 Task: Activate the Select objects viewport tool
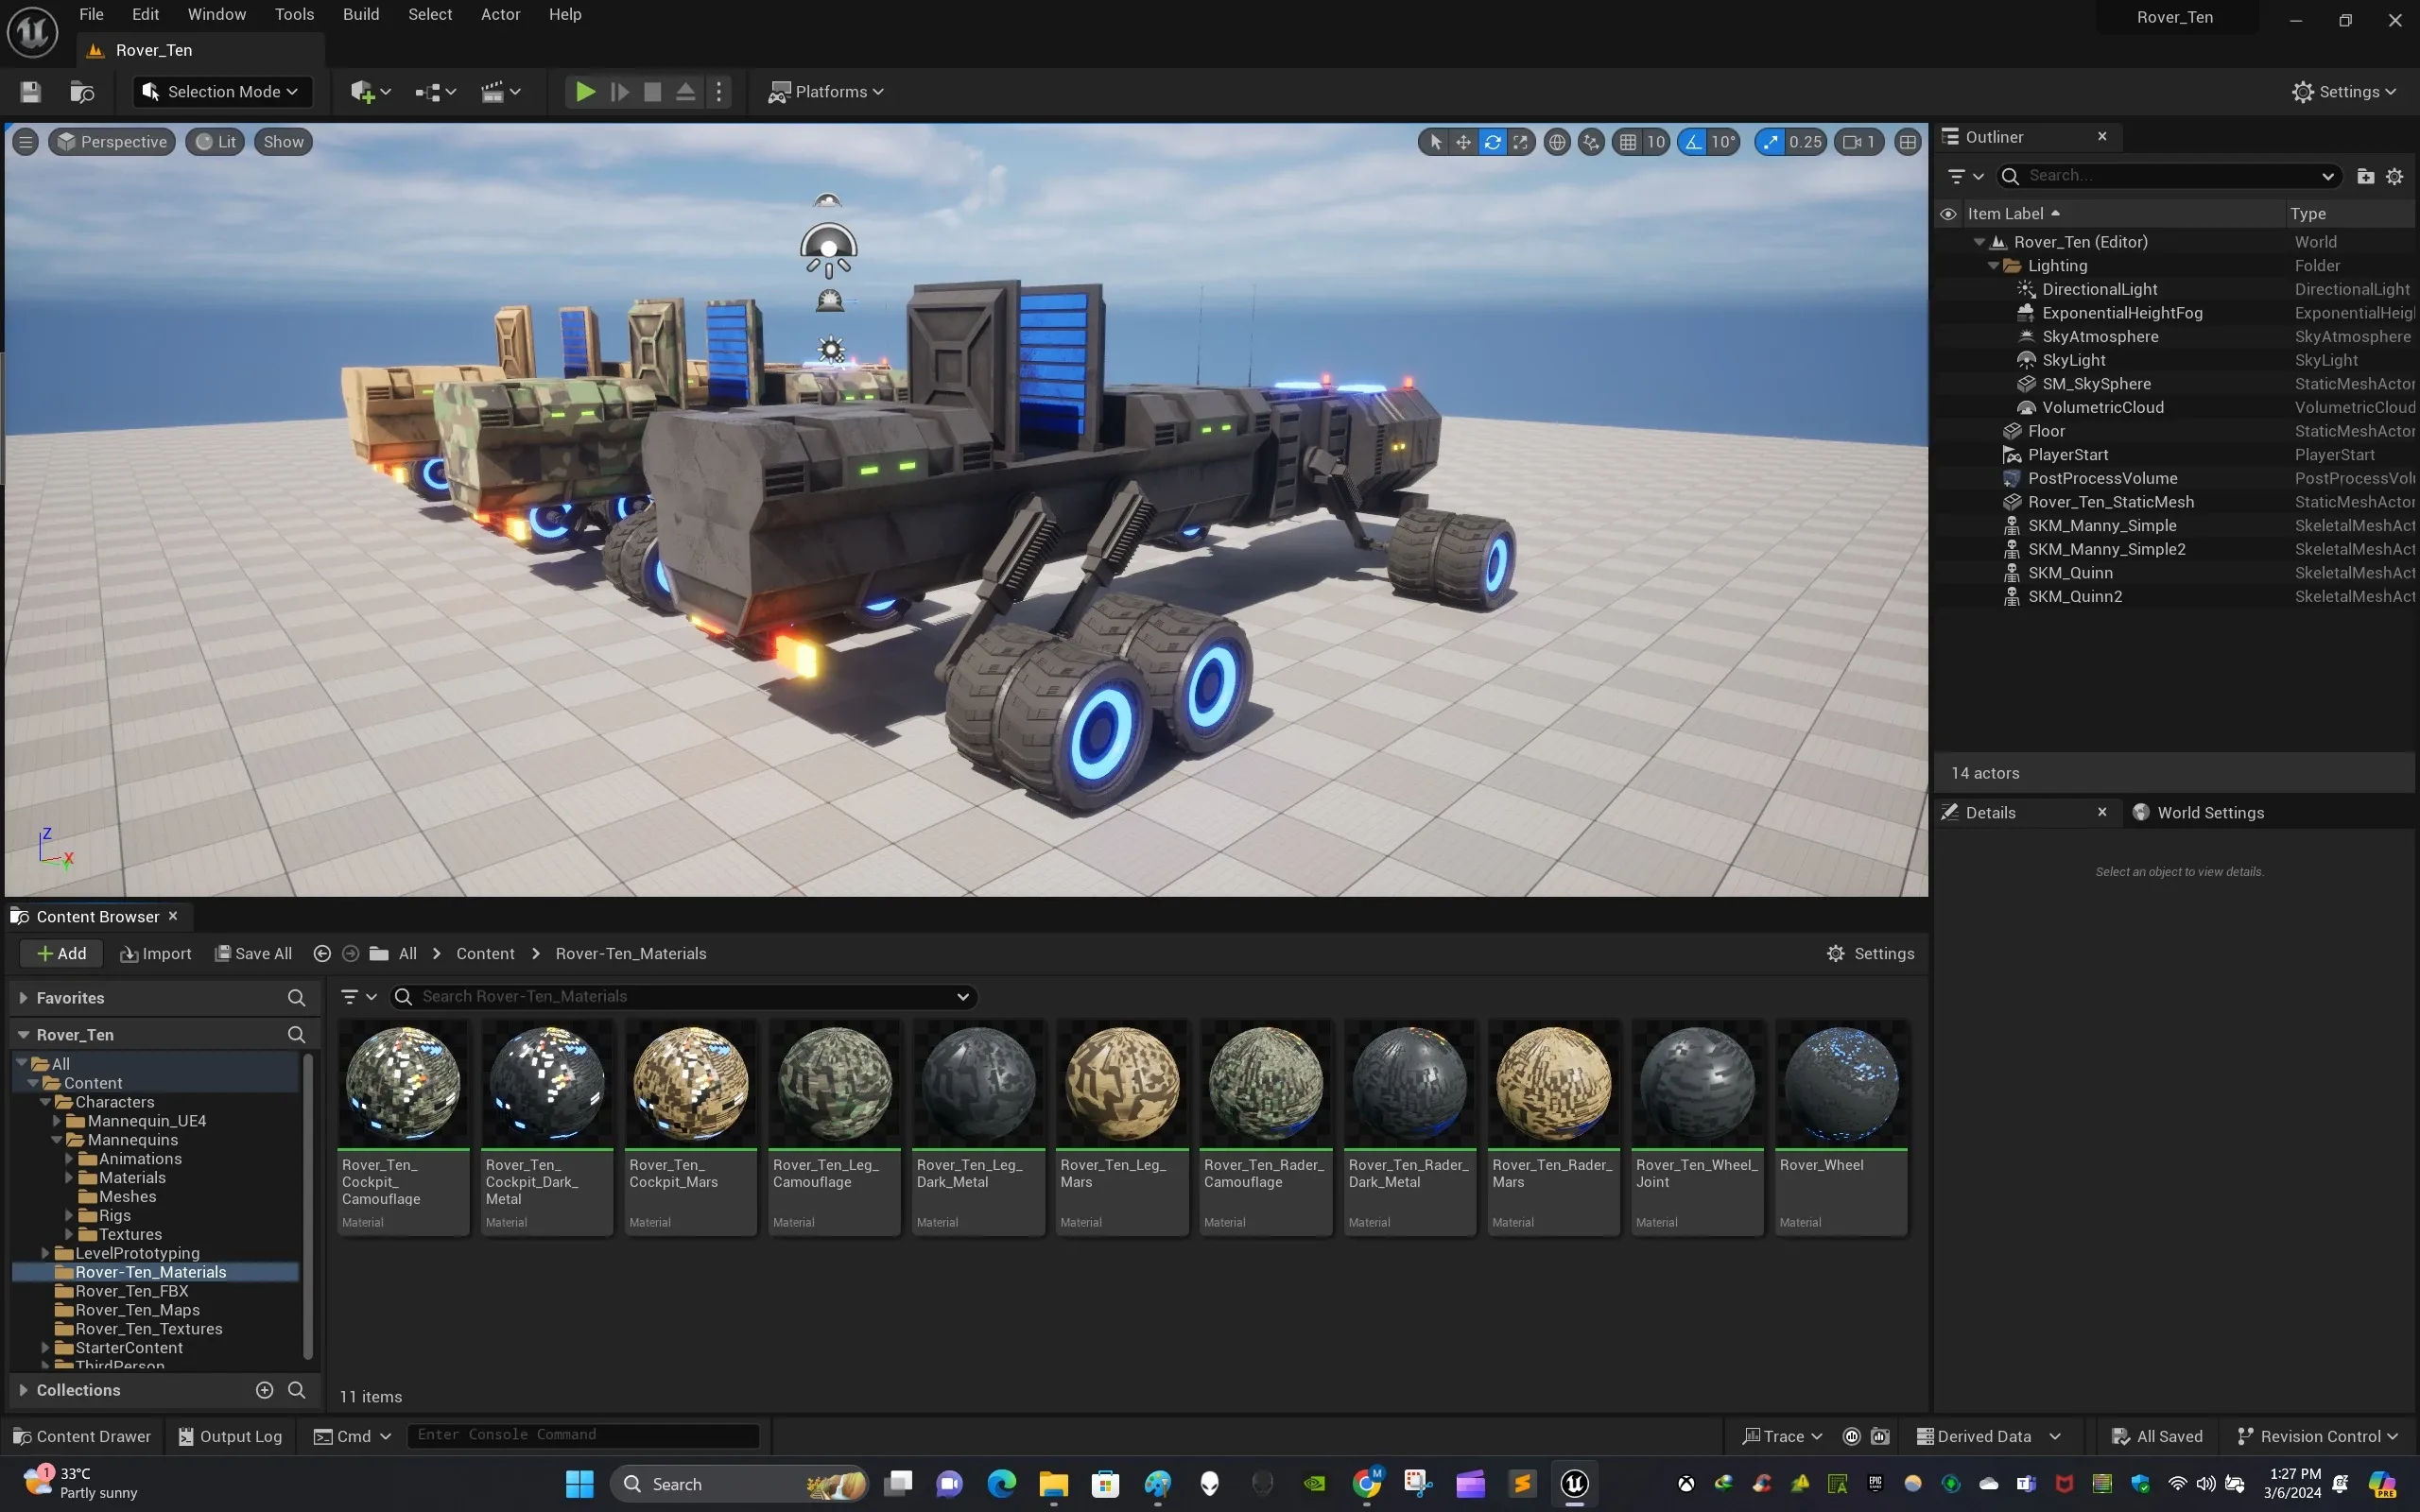[1435, 142]
